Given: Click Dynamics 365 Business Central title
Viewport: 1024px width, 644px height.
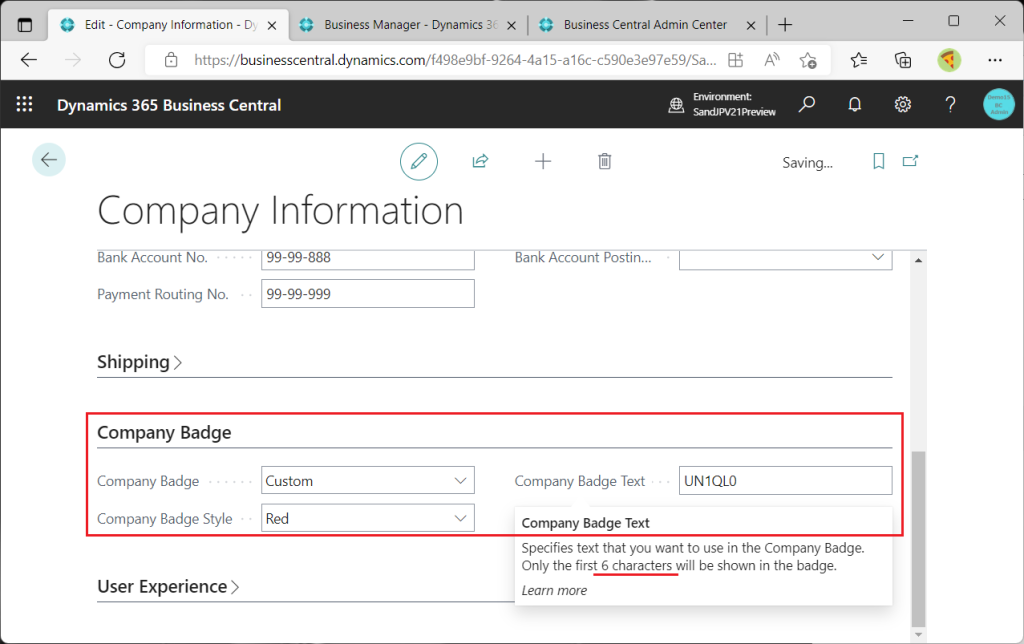Looking at the screenshot, I should [x=169, y=105].
